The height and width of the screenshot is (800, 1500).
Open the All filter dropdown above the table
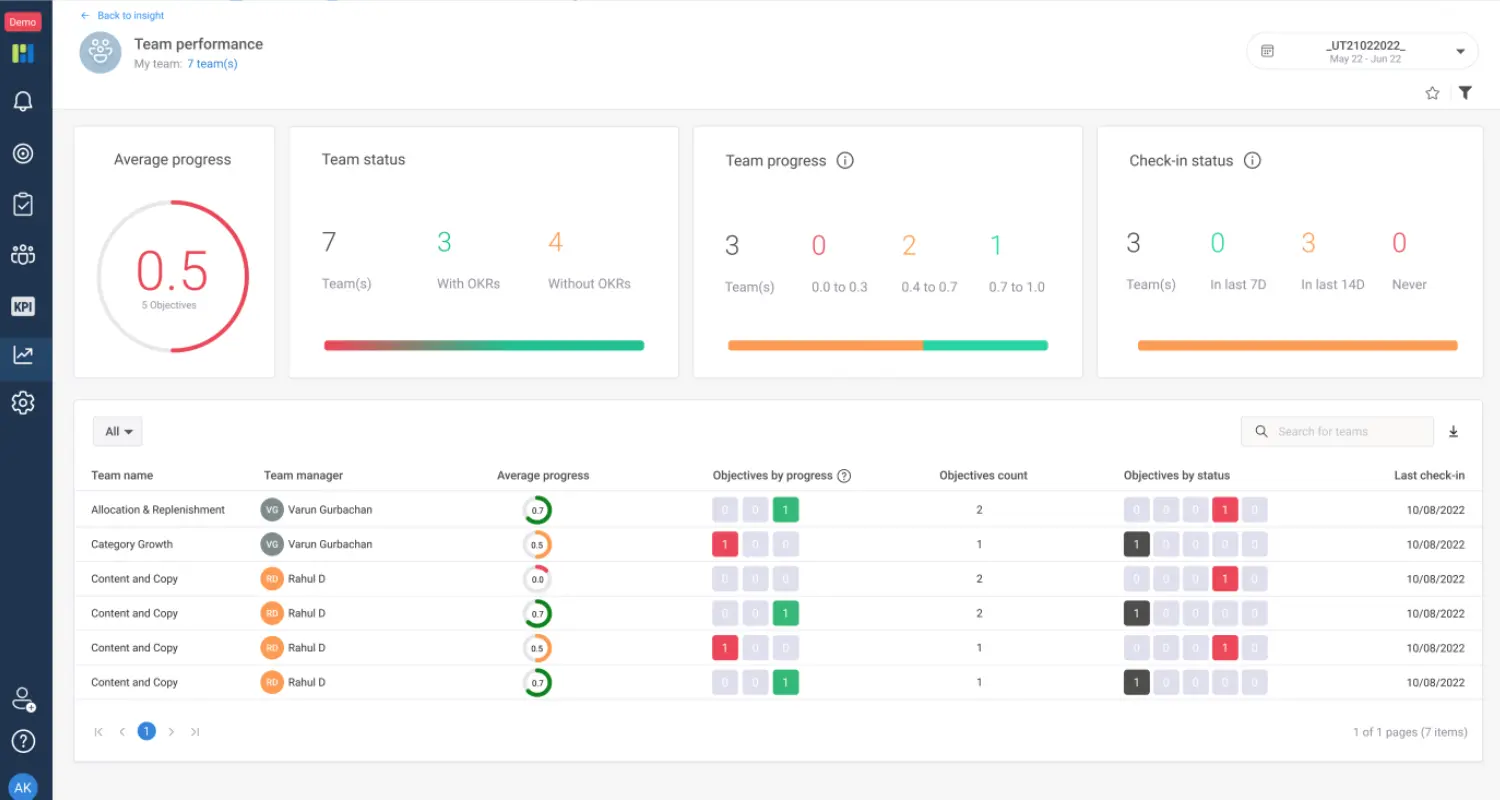pyautogui.click(x=117, y=431)
